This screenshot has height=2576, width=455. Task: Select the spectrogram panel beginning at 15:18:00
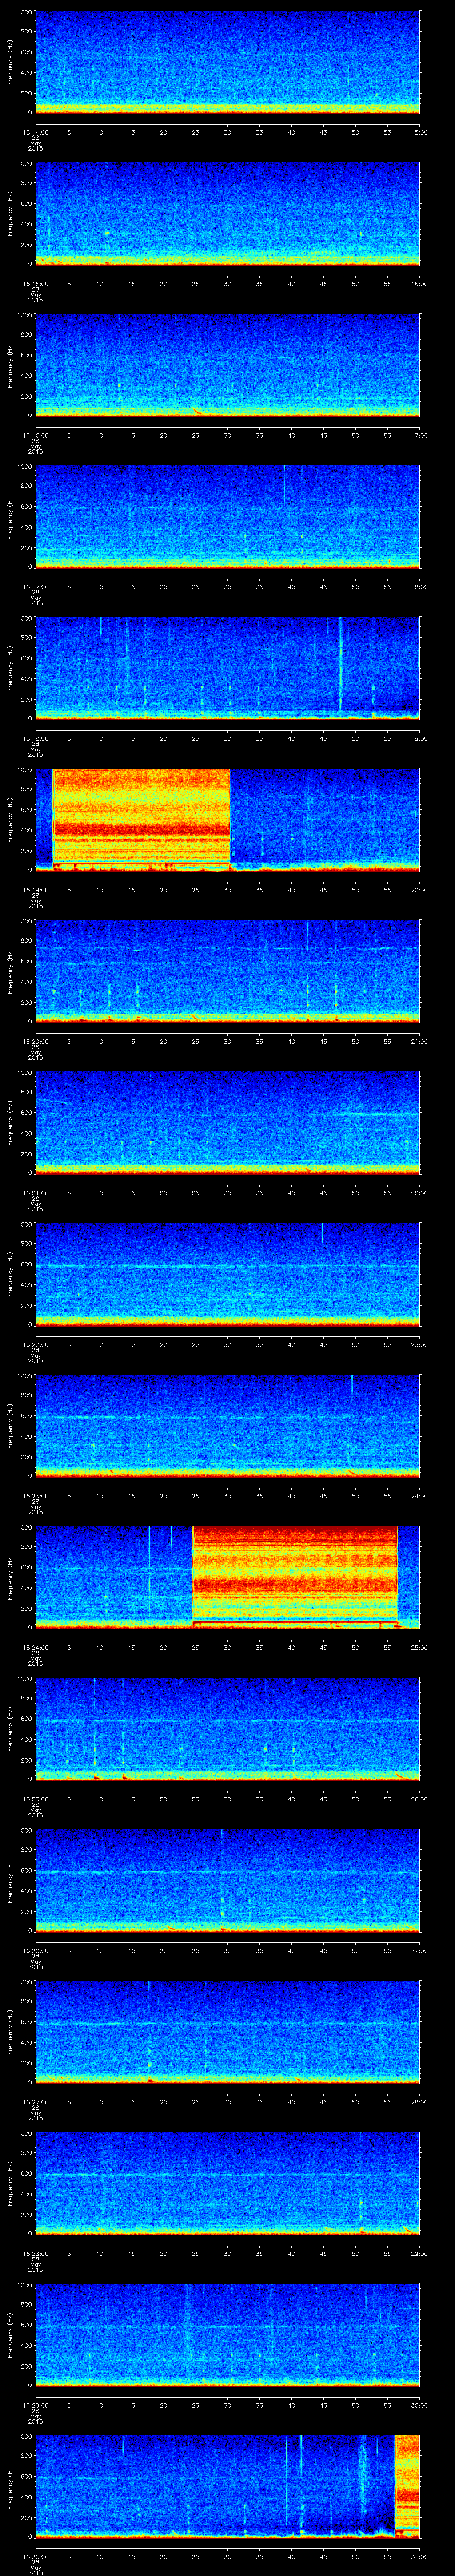pyautogui.click(x=227, y=668)
